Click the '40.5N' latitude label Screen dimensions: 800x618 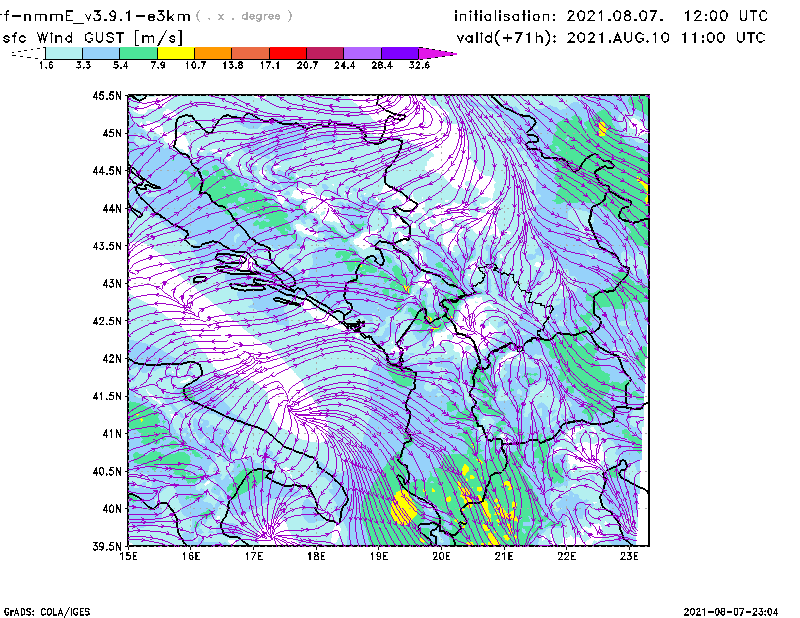point(107,472)
